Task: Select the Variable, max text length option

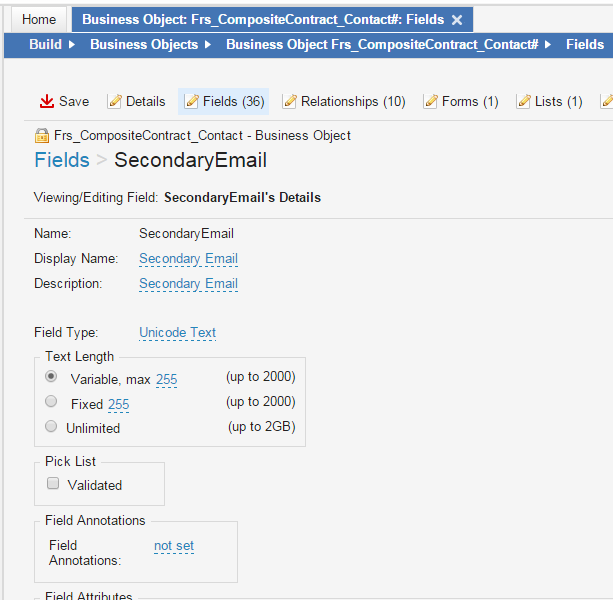Action: 51,377
